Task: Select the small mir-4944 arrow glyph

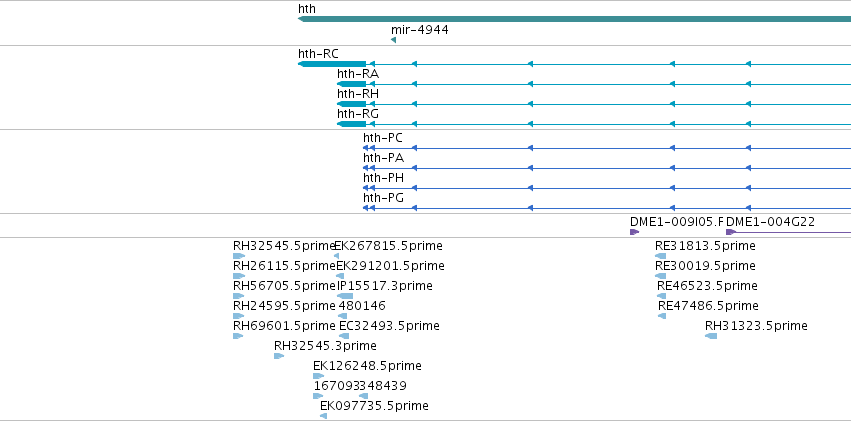Action: pyautogui.click(x=393, y=40)
